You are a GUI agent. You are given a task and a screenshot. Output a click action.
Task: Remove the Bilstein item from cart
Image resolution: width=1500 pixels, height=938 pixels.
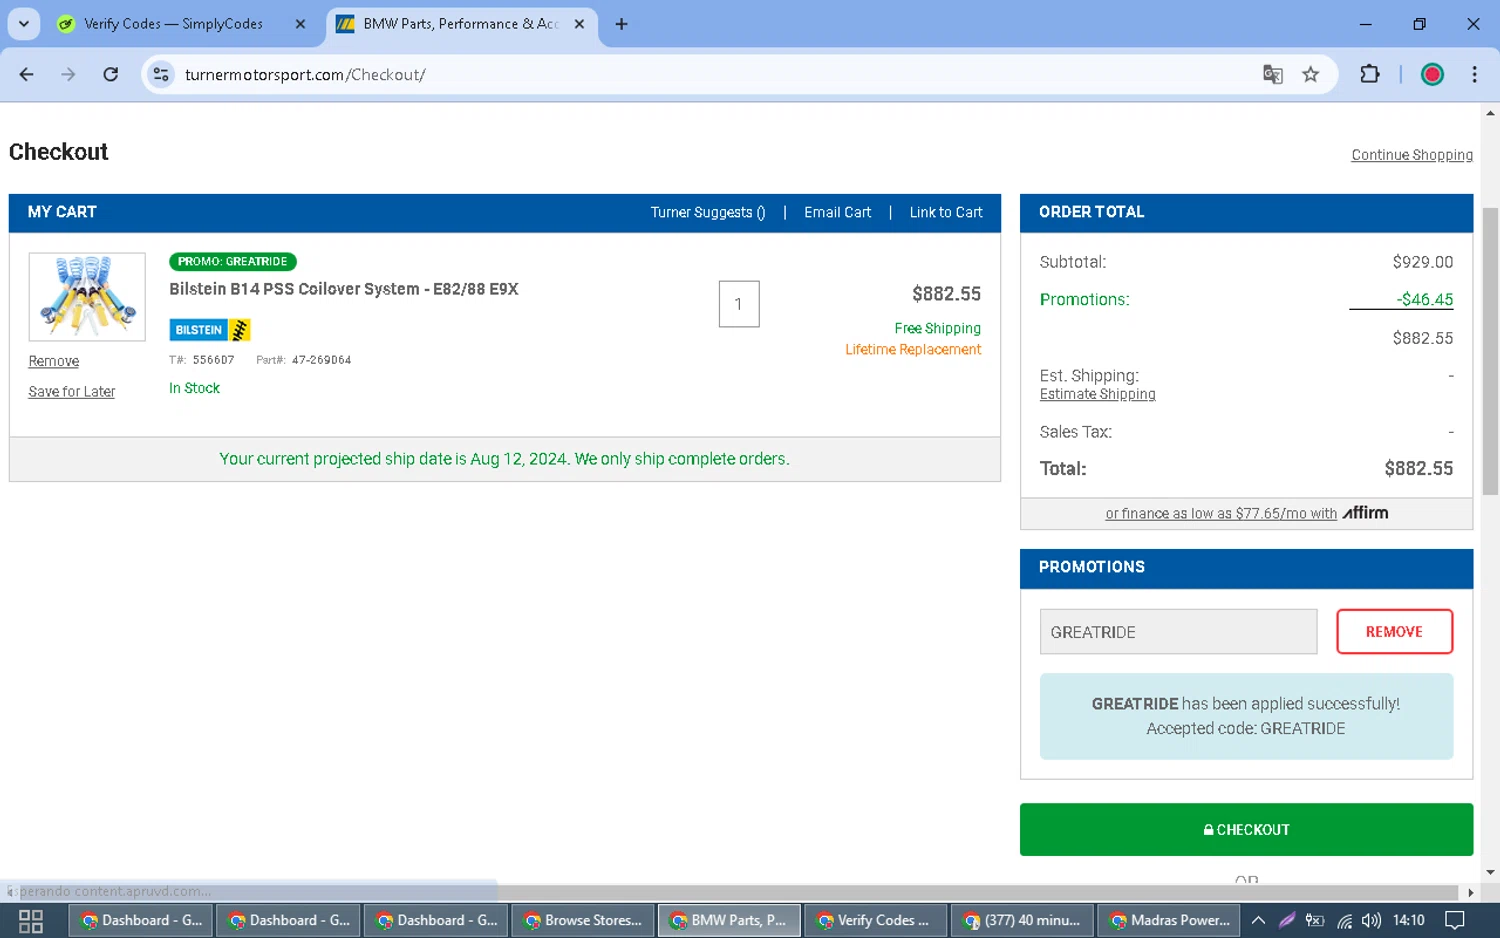point(54,361)
